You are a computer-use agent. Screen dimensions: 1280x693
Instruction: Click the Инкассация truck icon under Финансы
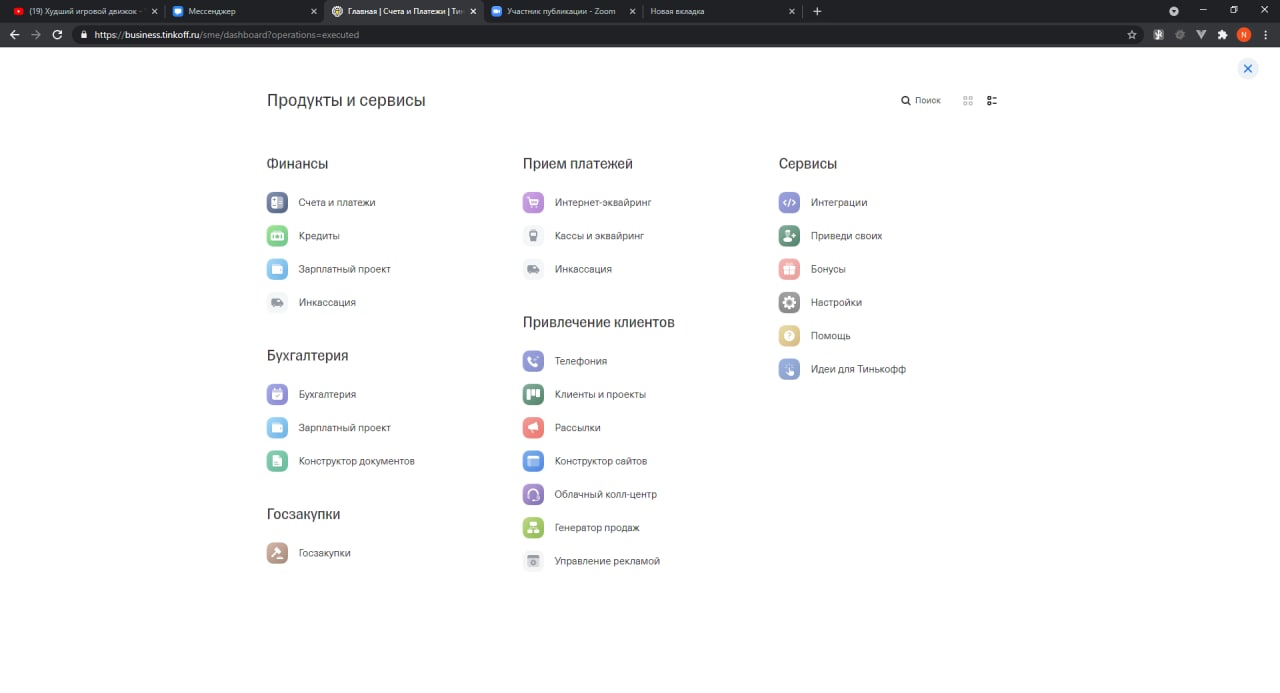pos(277,302)
